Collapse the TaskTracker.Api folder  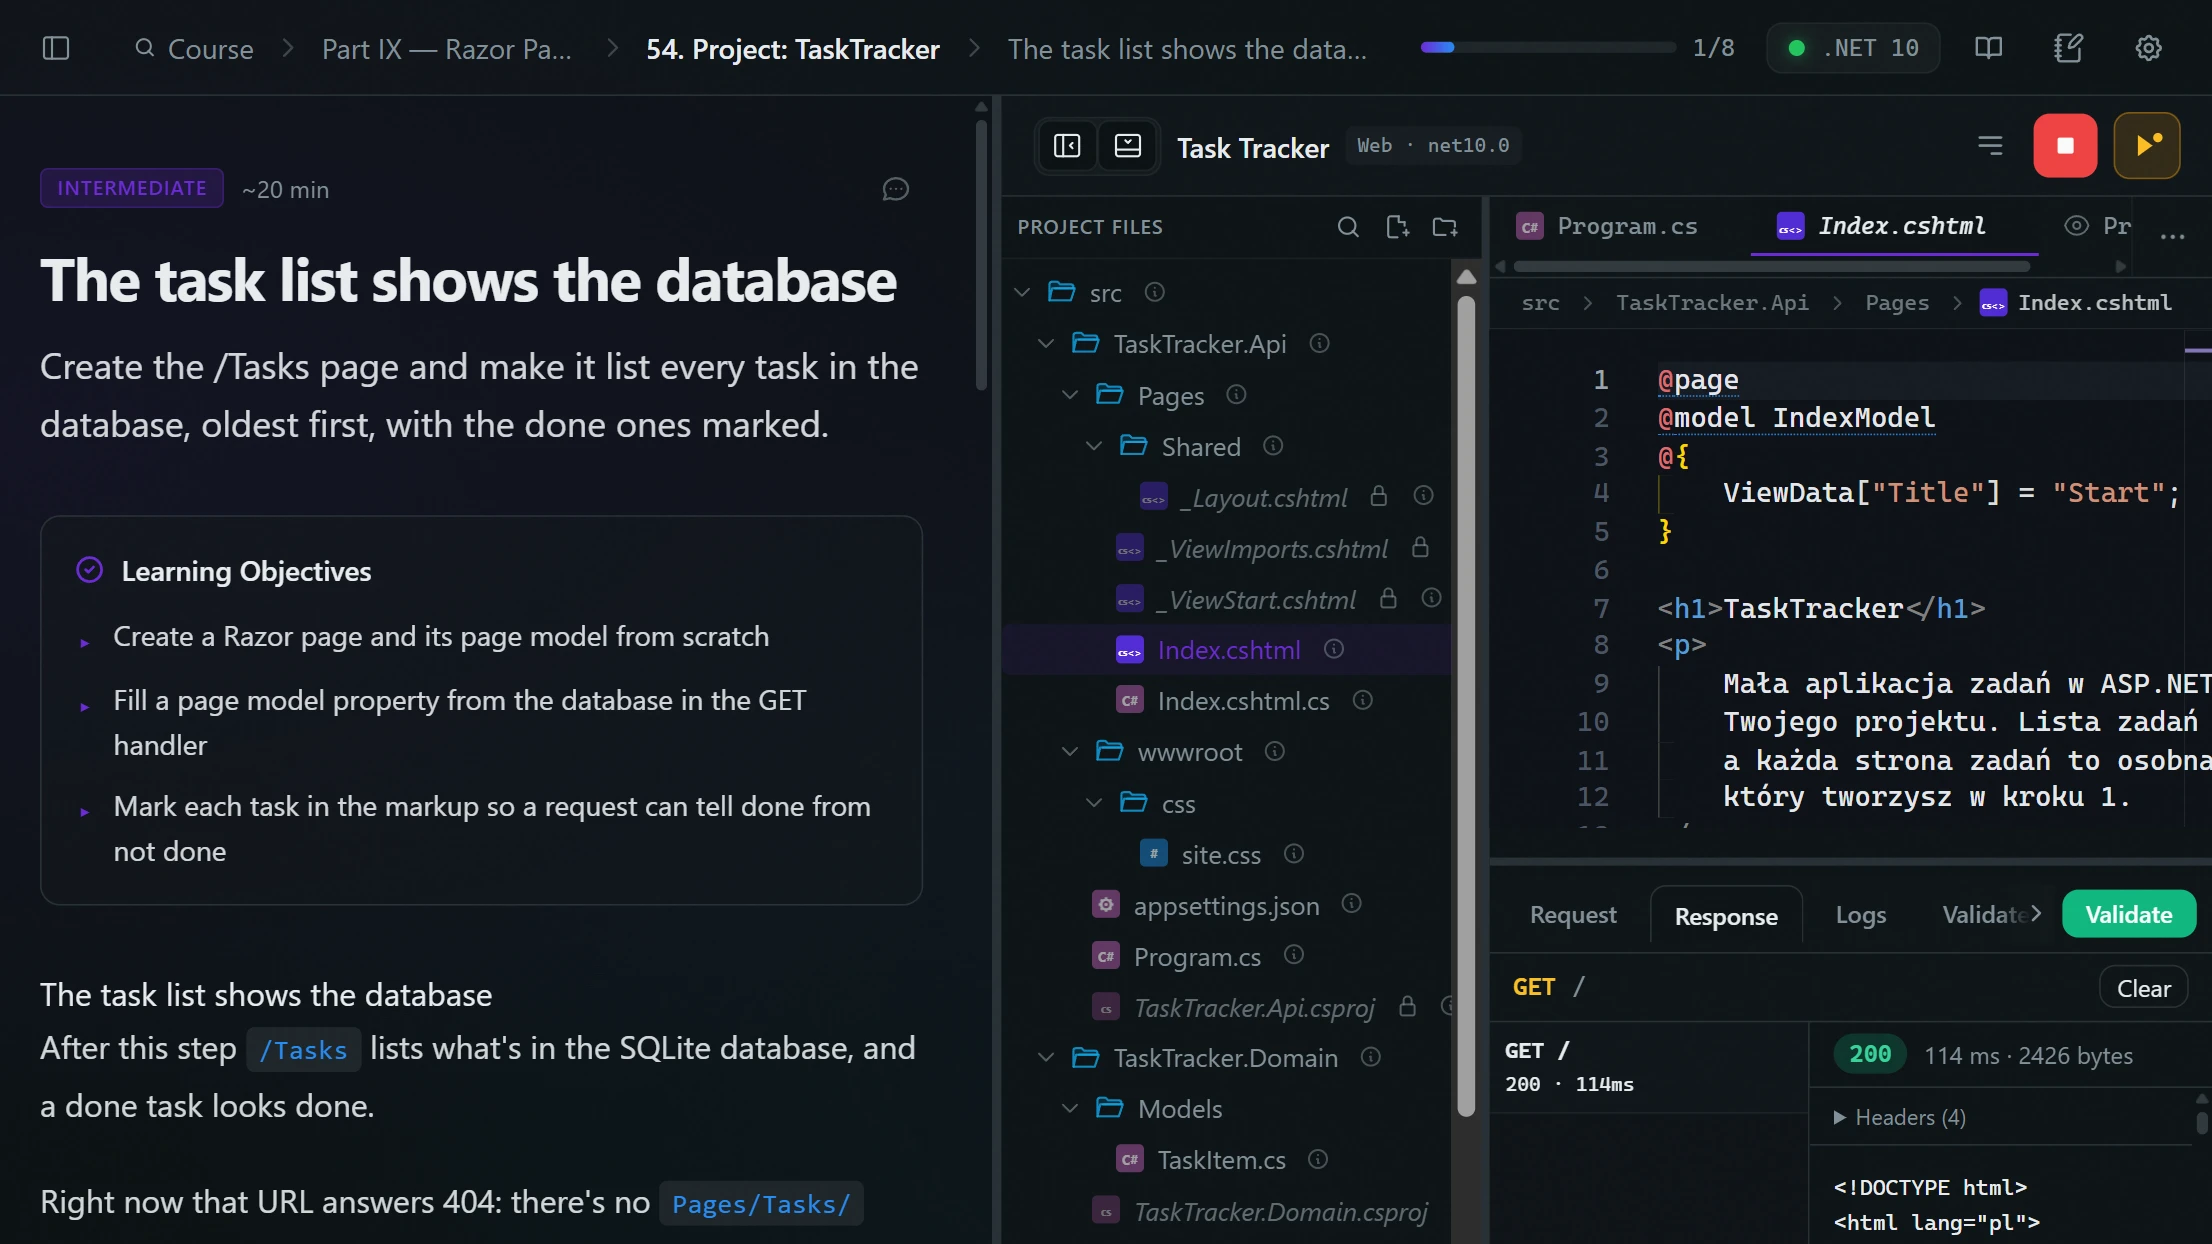coord(1046,343)
